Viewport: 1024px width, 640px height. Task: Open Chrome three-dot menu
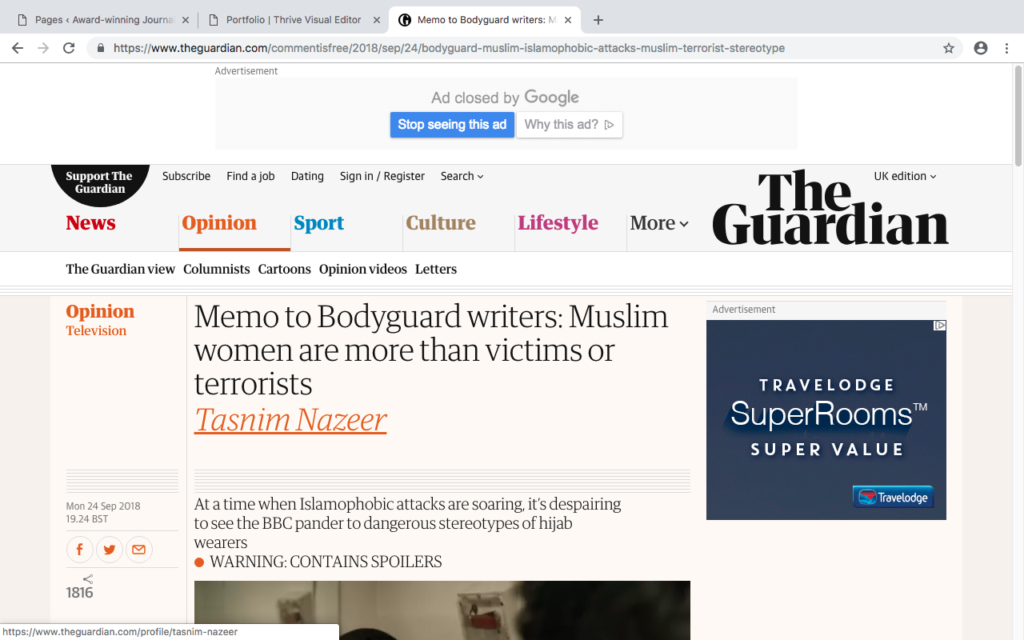click(x=1006, y=48)
